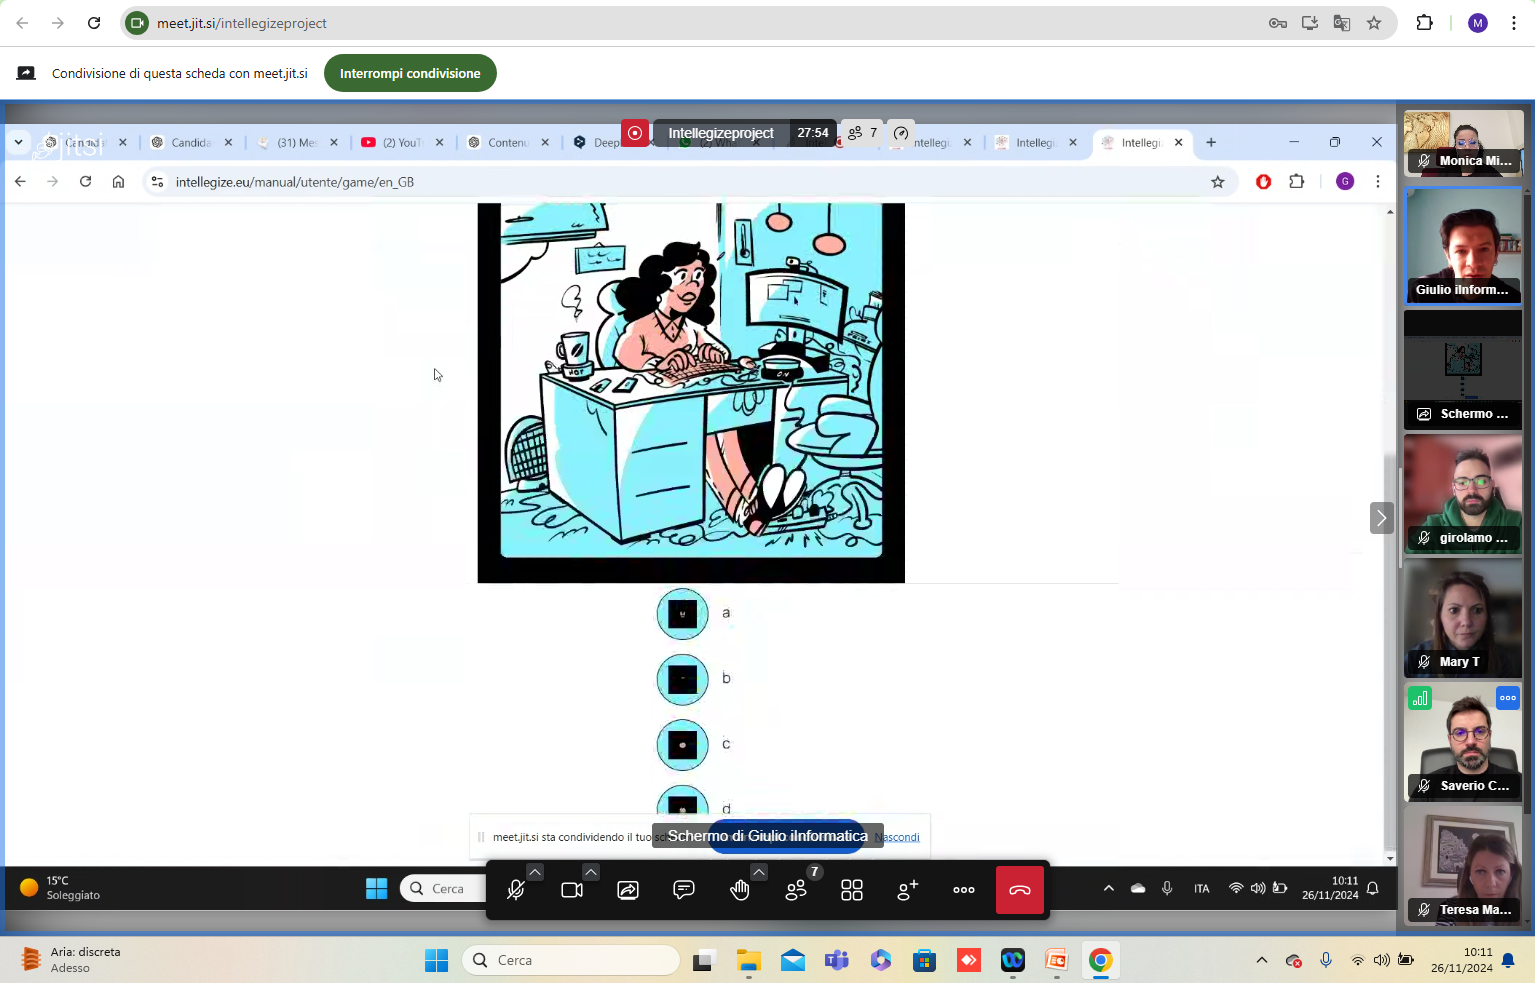Open the chat panel in Jitsi
1535x983 pixels.
[684, 890]
